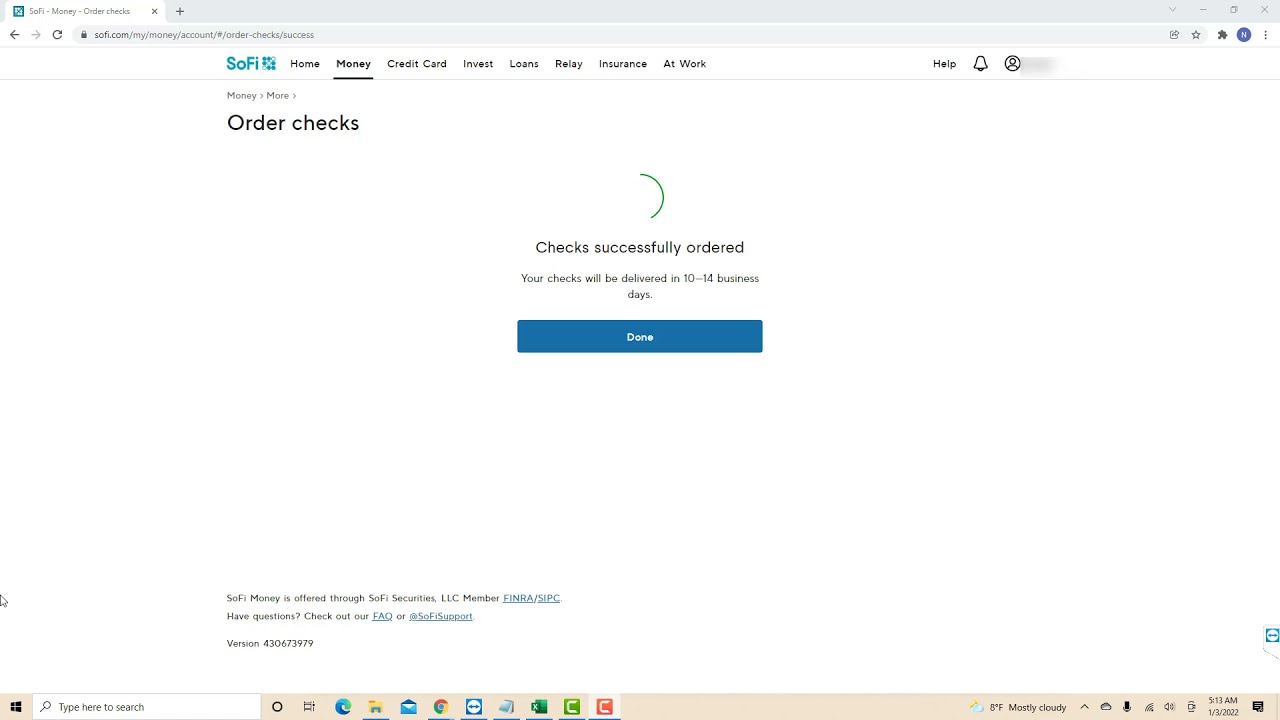This screenshot has width=1280, height=720.
Task: Select the Money navigation tab
Action: pos(353,63)
